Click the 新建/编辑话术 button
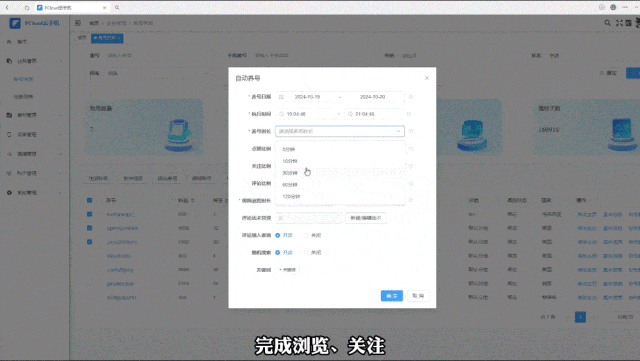 click(366, 218)
